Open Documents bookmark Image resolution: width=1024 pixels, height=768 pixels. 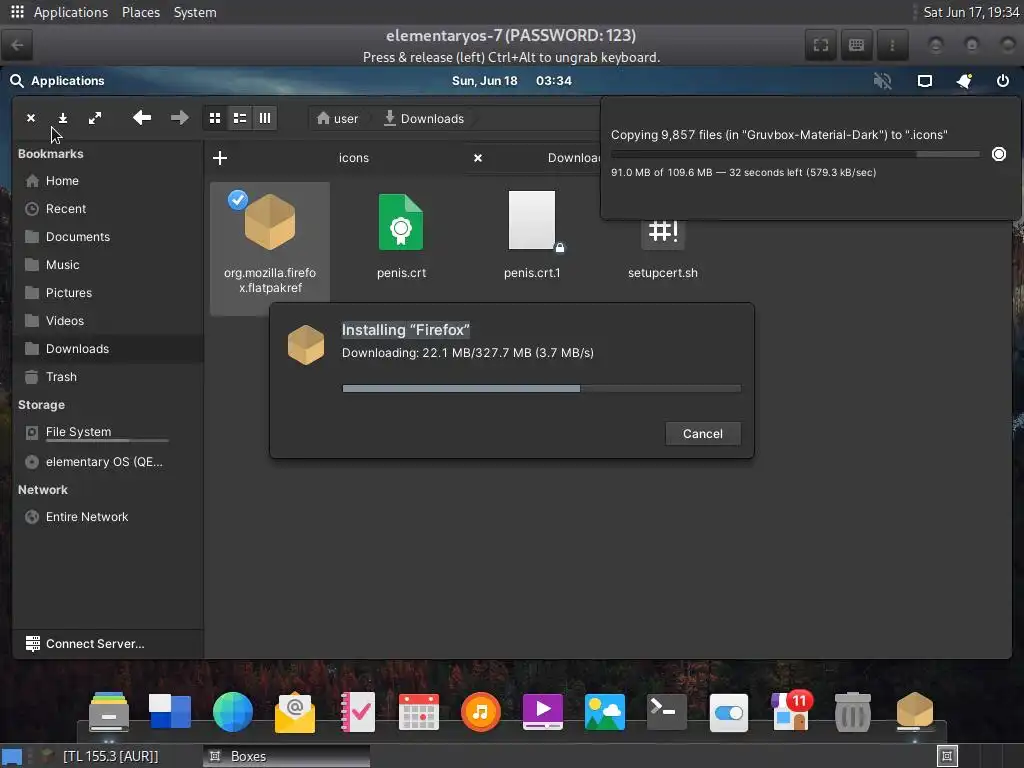click(x=108, y=237)
